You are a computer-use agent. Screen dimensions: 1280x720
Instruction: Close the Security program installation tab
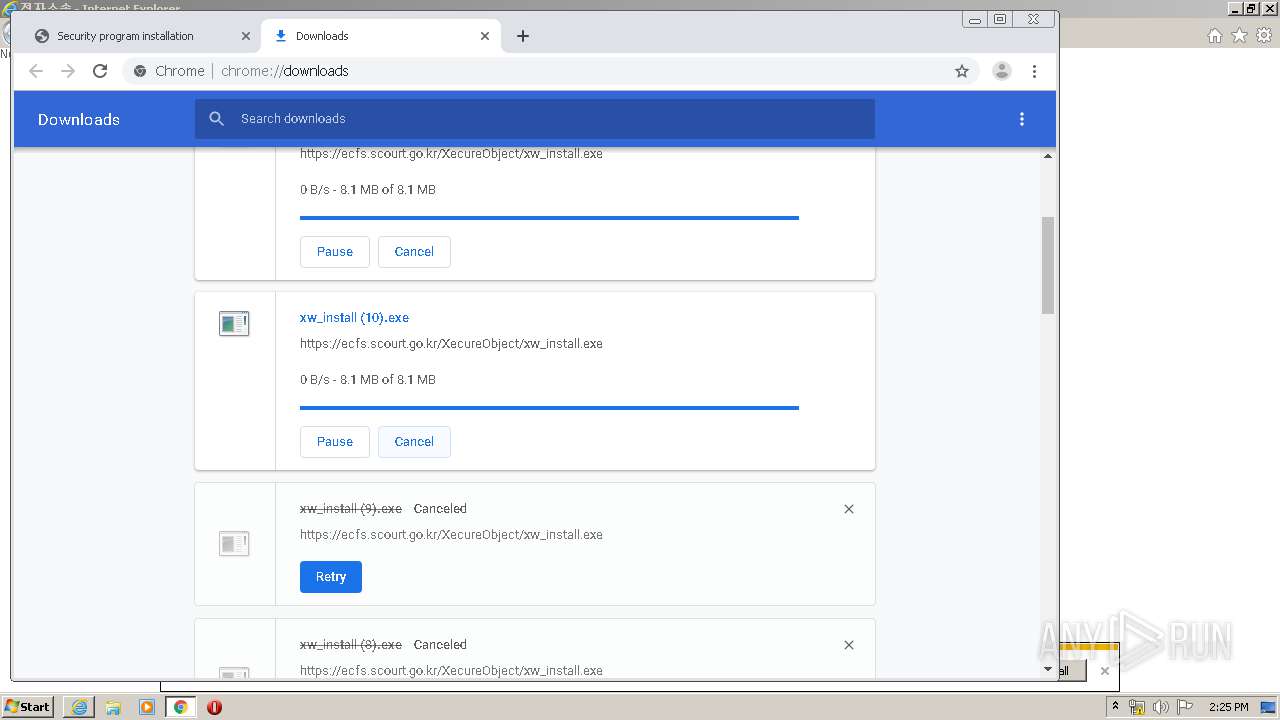245,36
